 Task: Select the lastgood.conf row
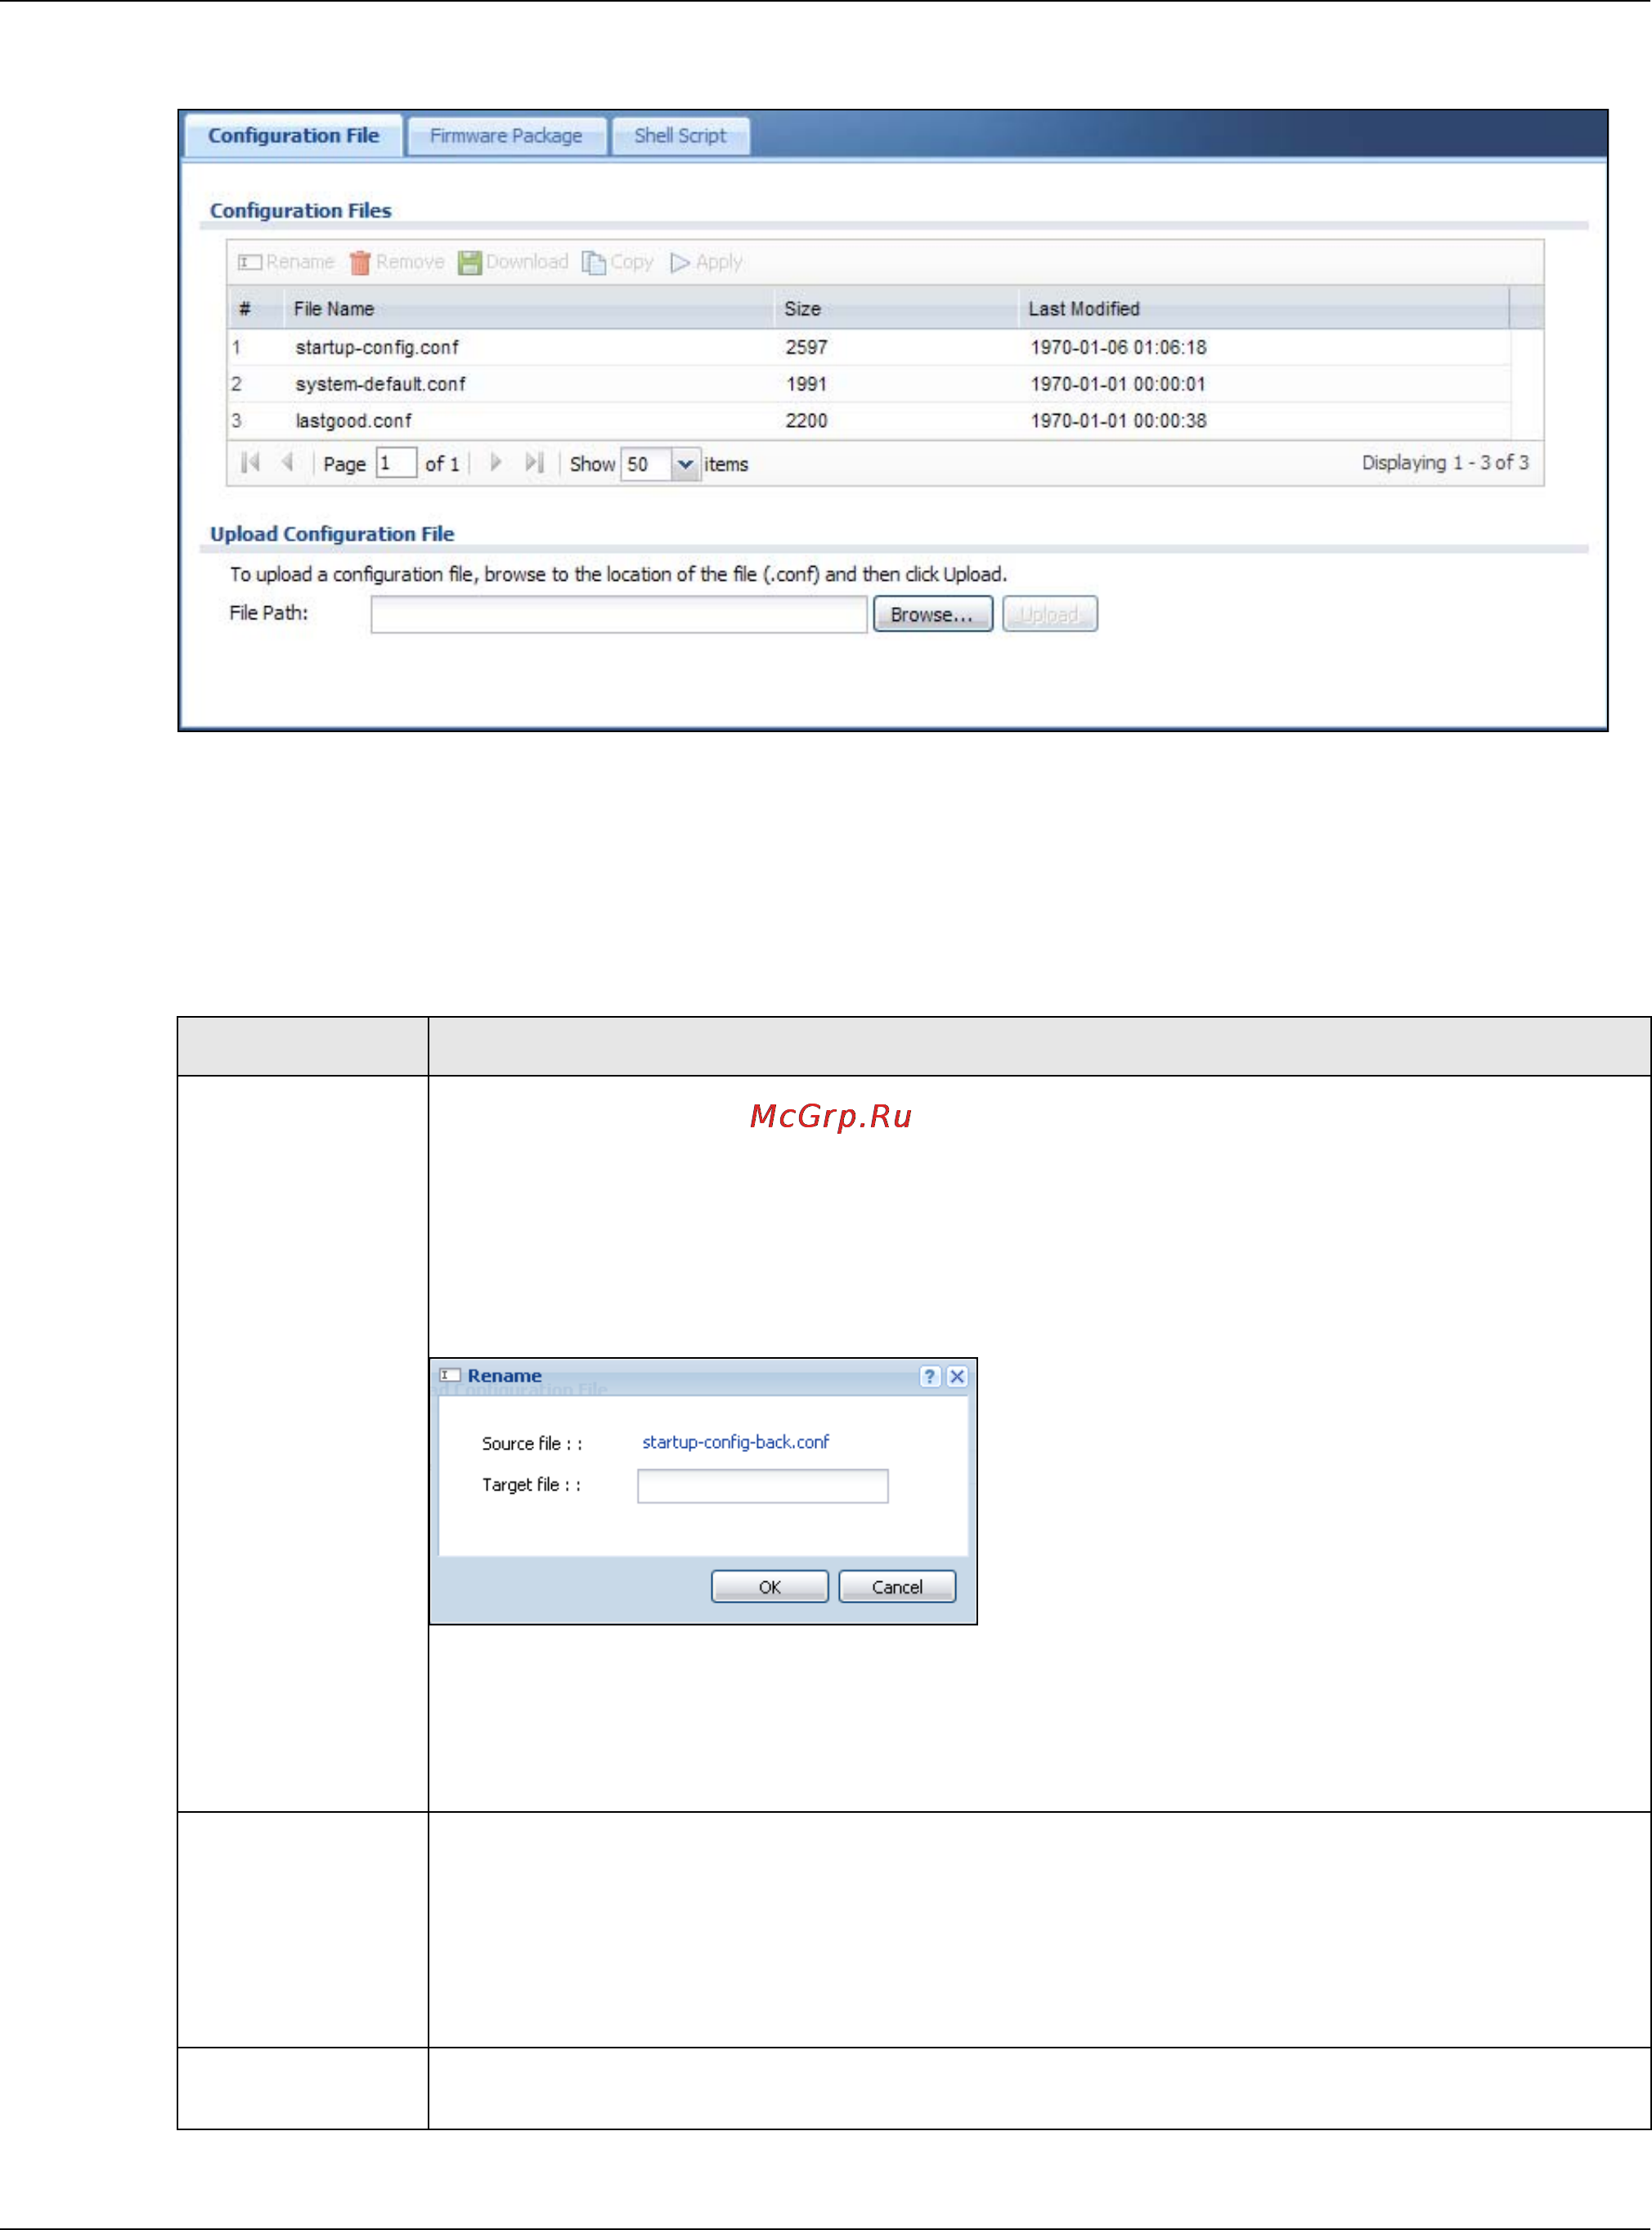pyautogui.click(x=868, y=421)
